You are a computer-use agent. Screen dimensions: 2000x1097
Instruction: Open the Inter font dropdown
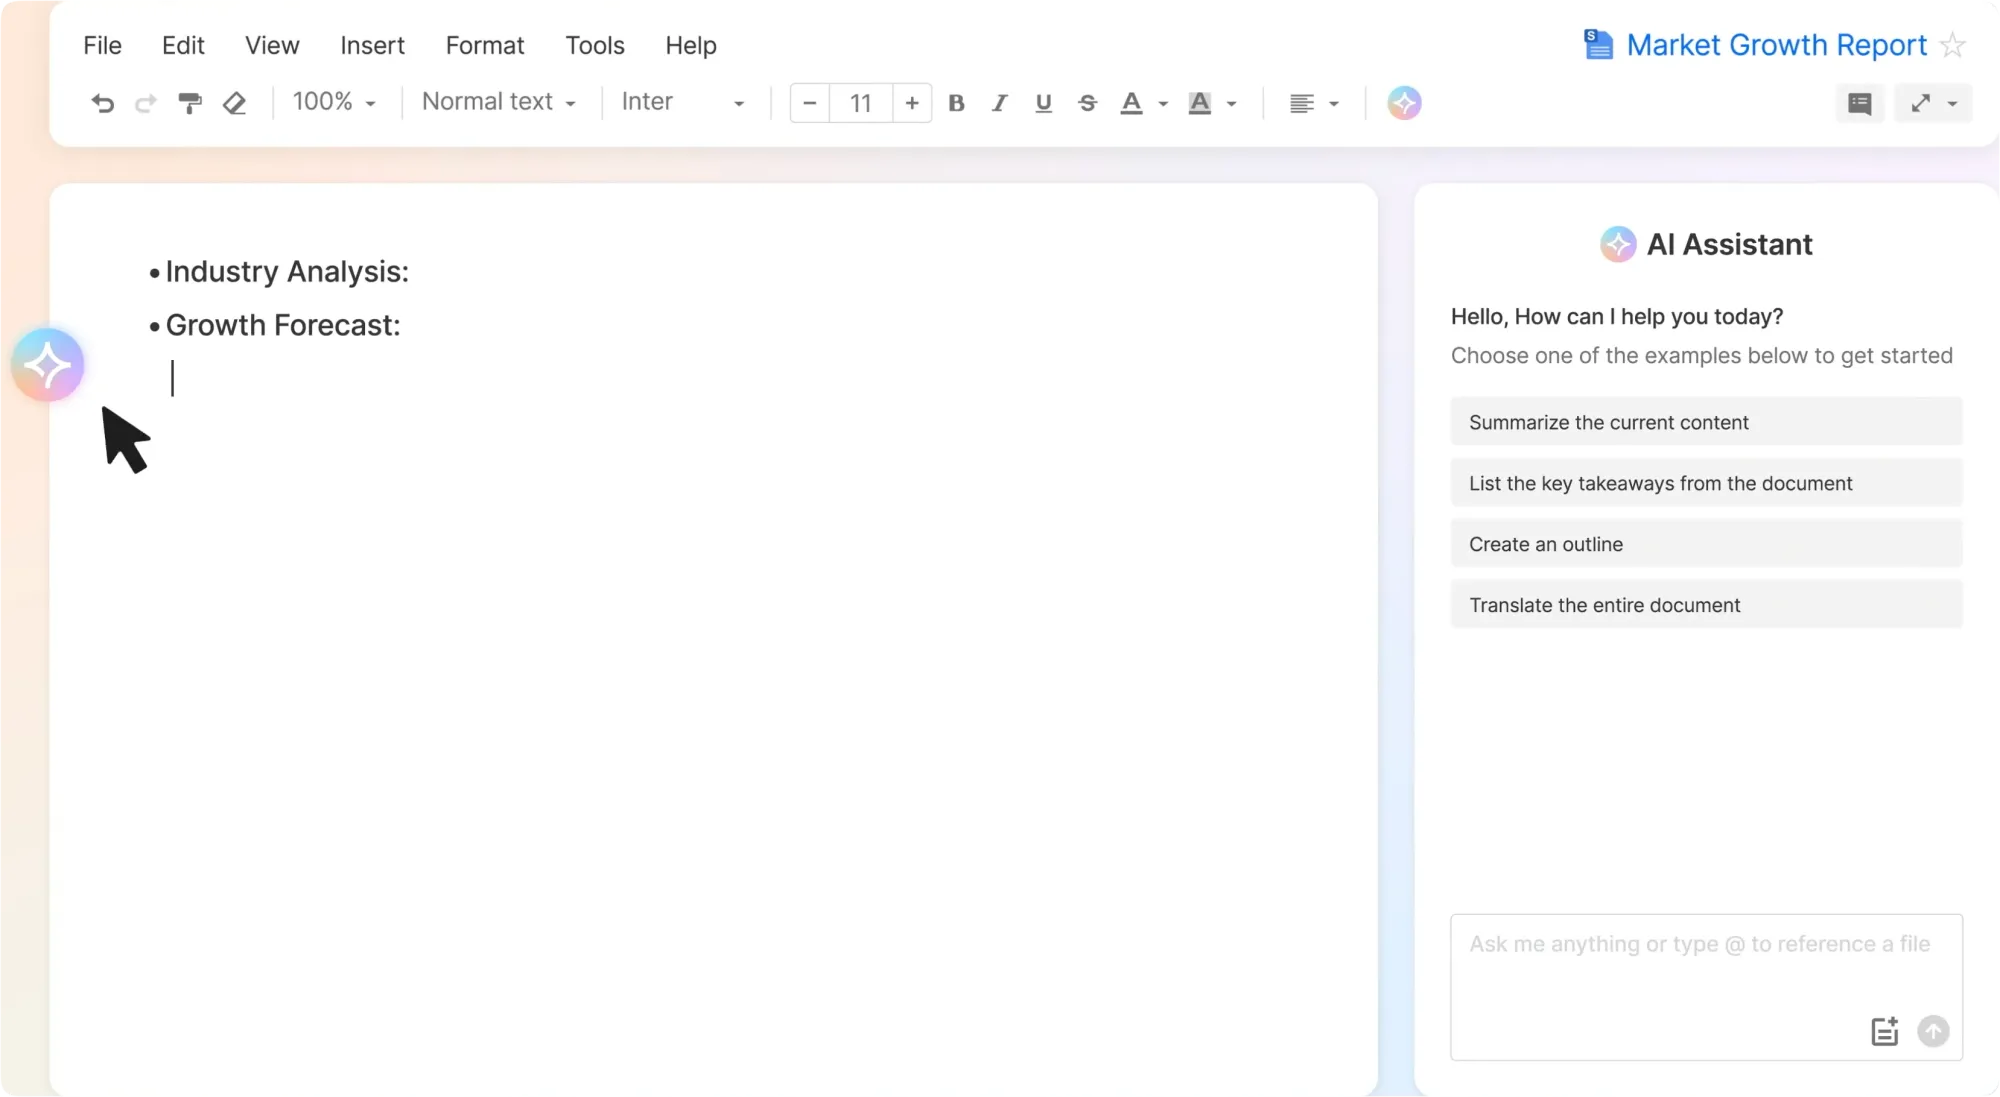tap(683, 102)
